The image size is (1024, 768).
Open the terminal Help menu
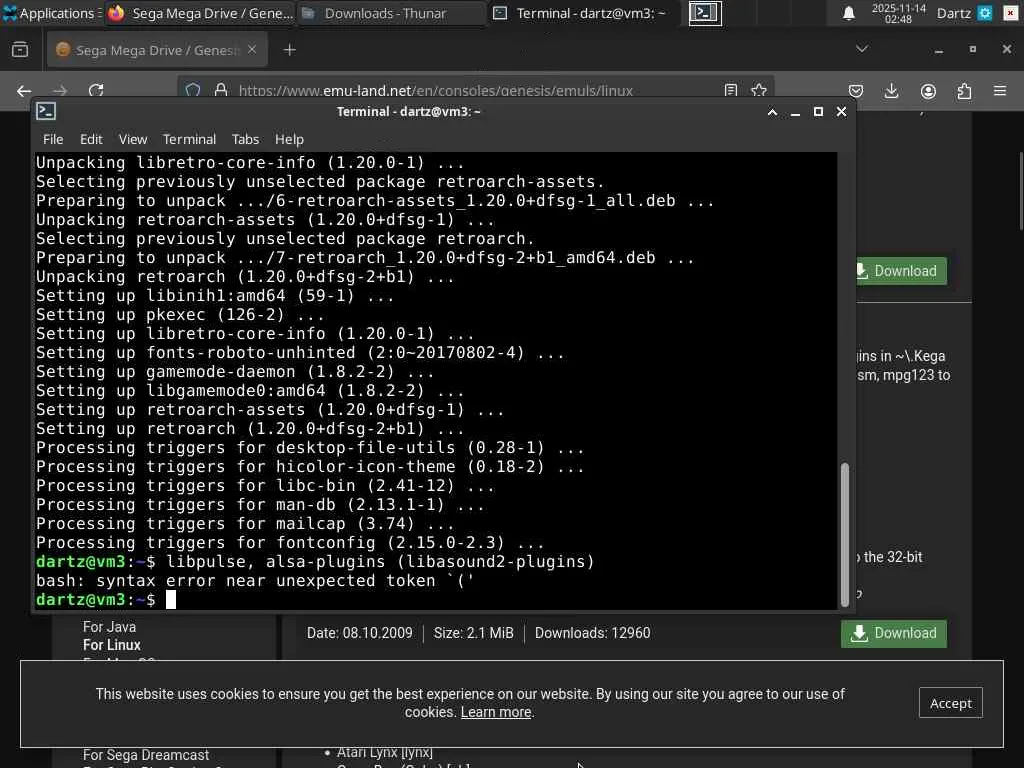click(289, 139)
